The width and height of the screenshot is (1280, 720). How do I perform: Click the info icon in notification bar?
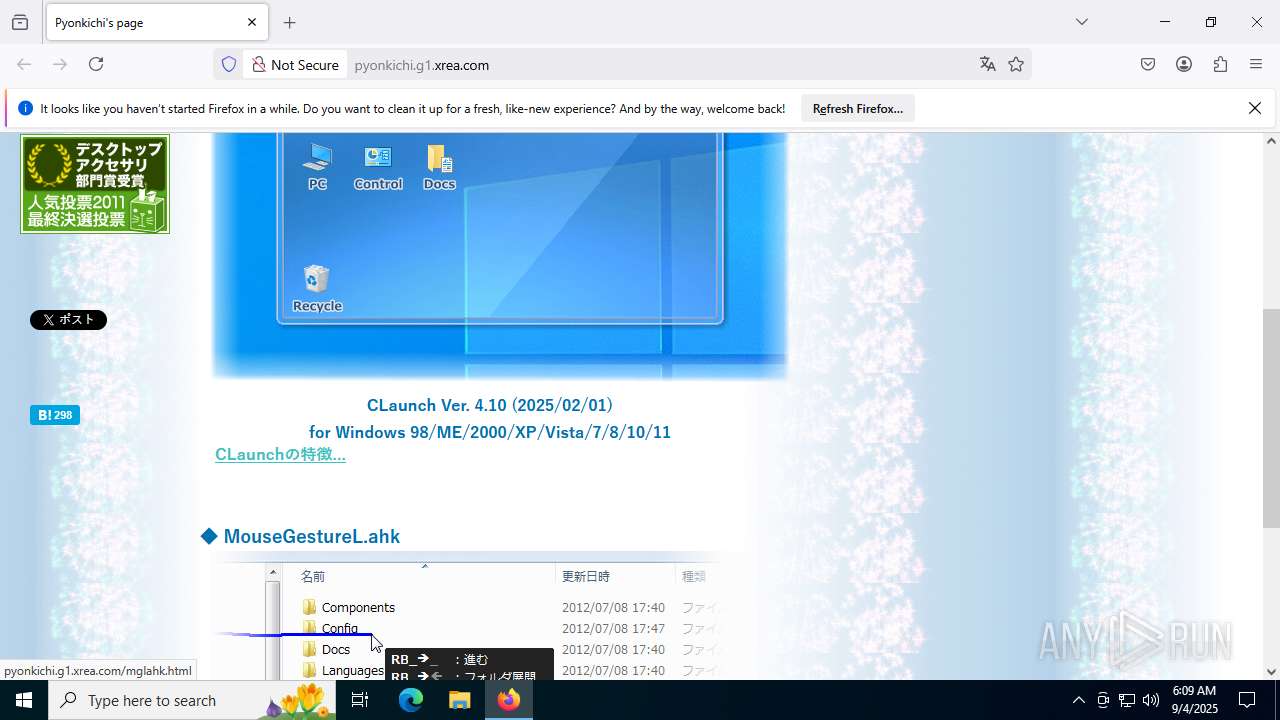pyautogui.click(x=25, y=108)
